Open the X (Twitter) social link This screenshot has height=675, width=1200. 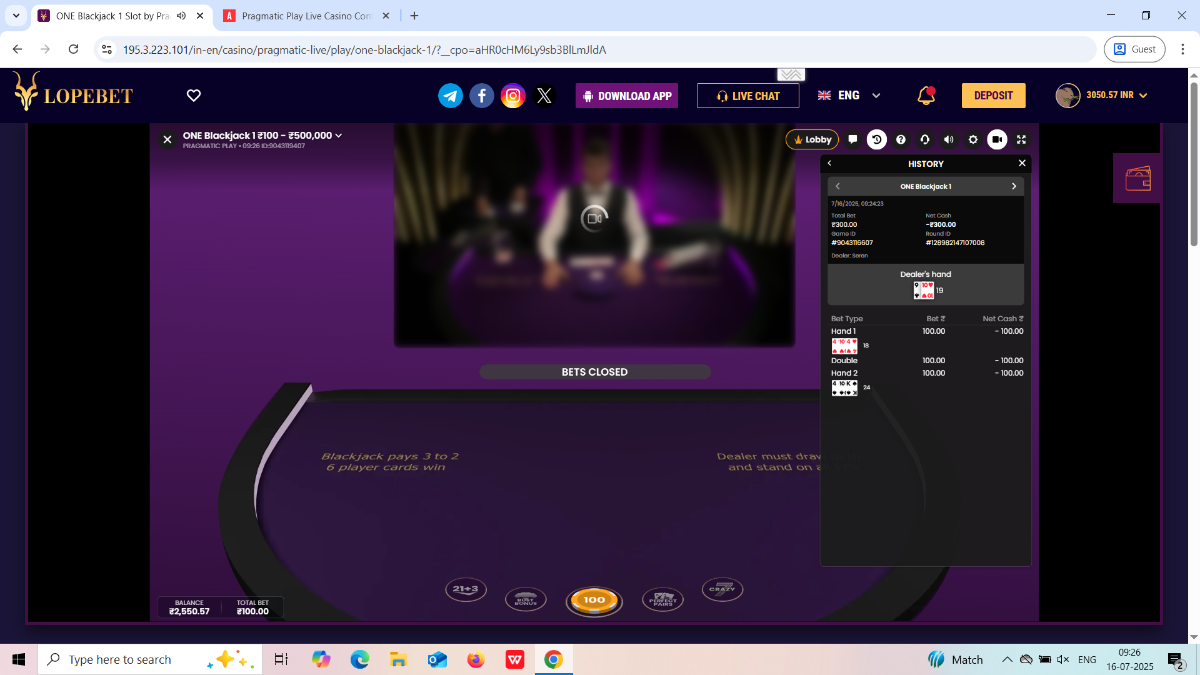point(544,95)
